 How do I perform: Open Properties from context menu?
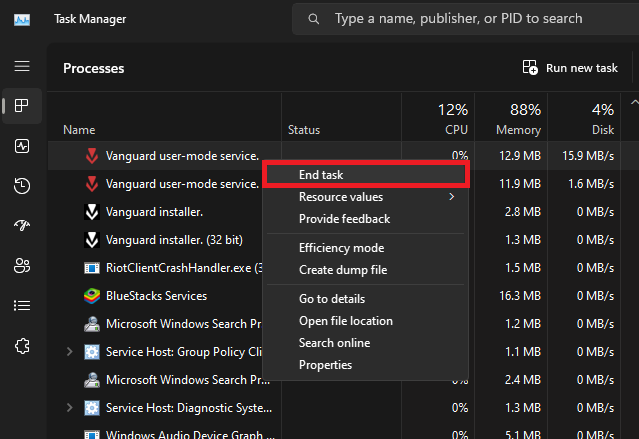click(x=366, y=365)
